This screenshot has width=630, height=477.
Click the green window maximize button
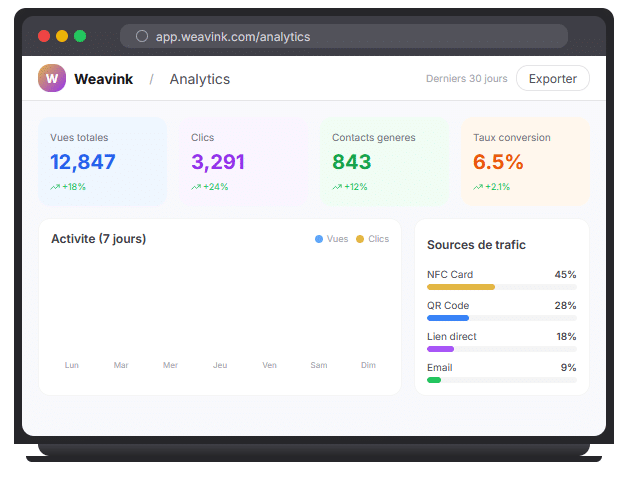coord(80,36)
